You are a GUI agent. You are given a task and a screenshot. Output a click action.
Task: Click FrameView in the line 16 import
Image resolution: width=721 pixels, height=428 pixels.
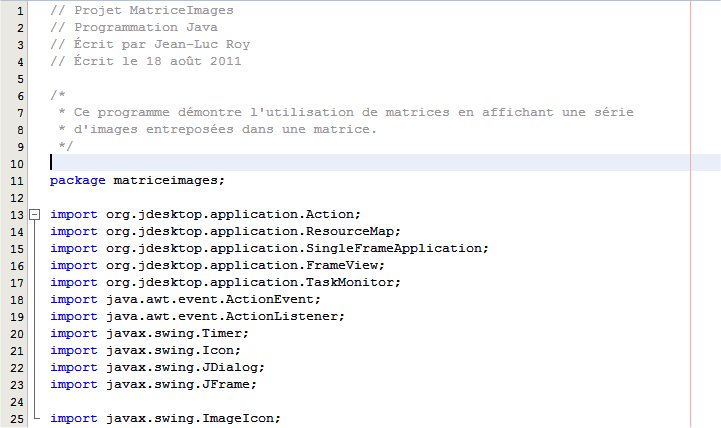(x=342, y=266)
